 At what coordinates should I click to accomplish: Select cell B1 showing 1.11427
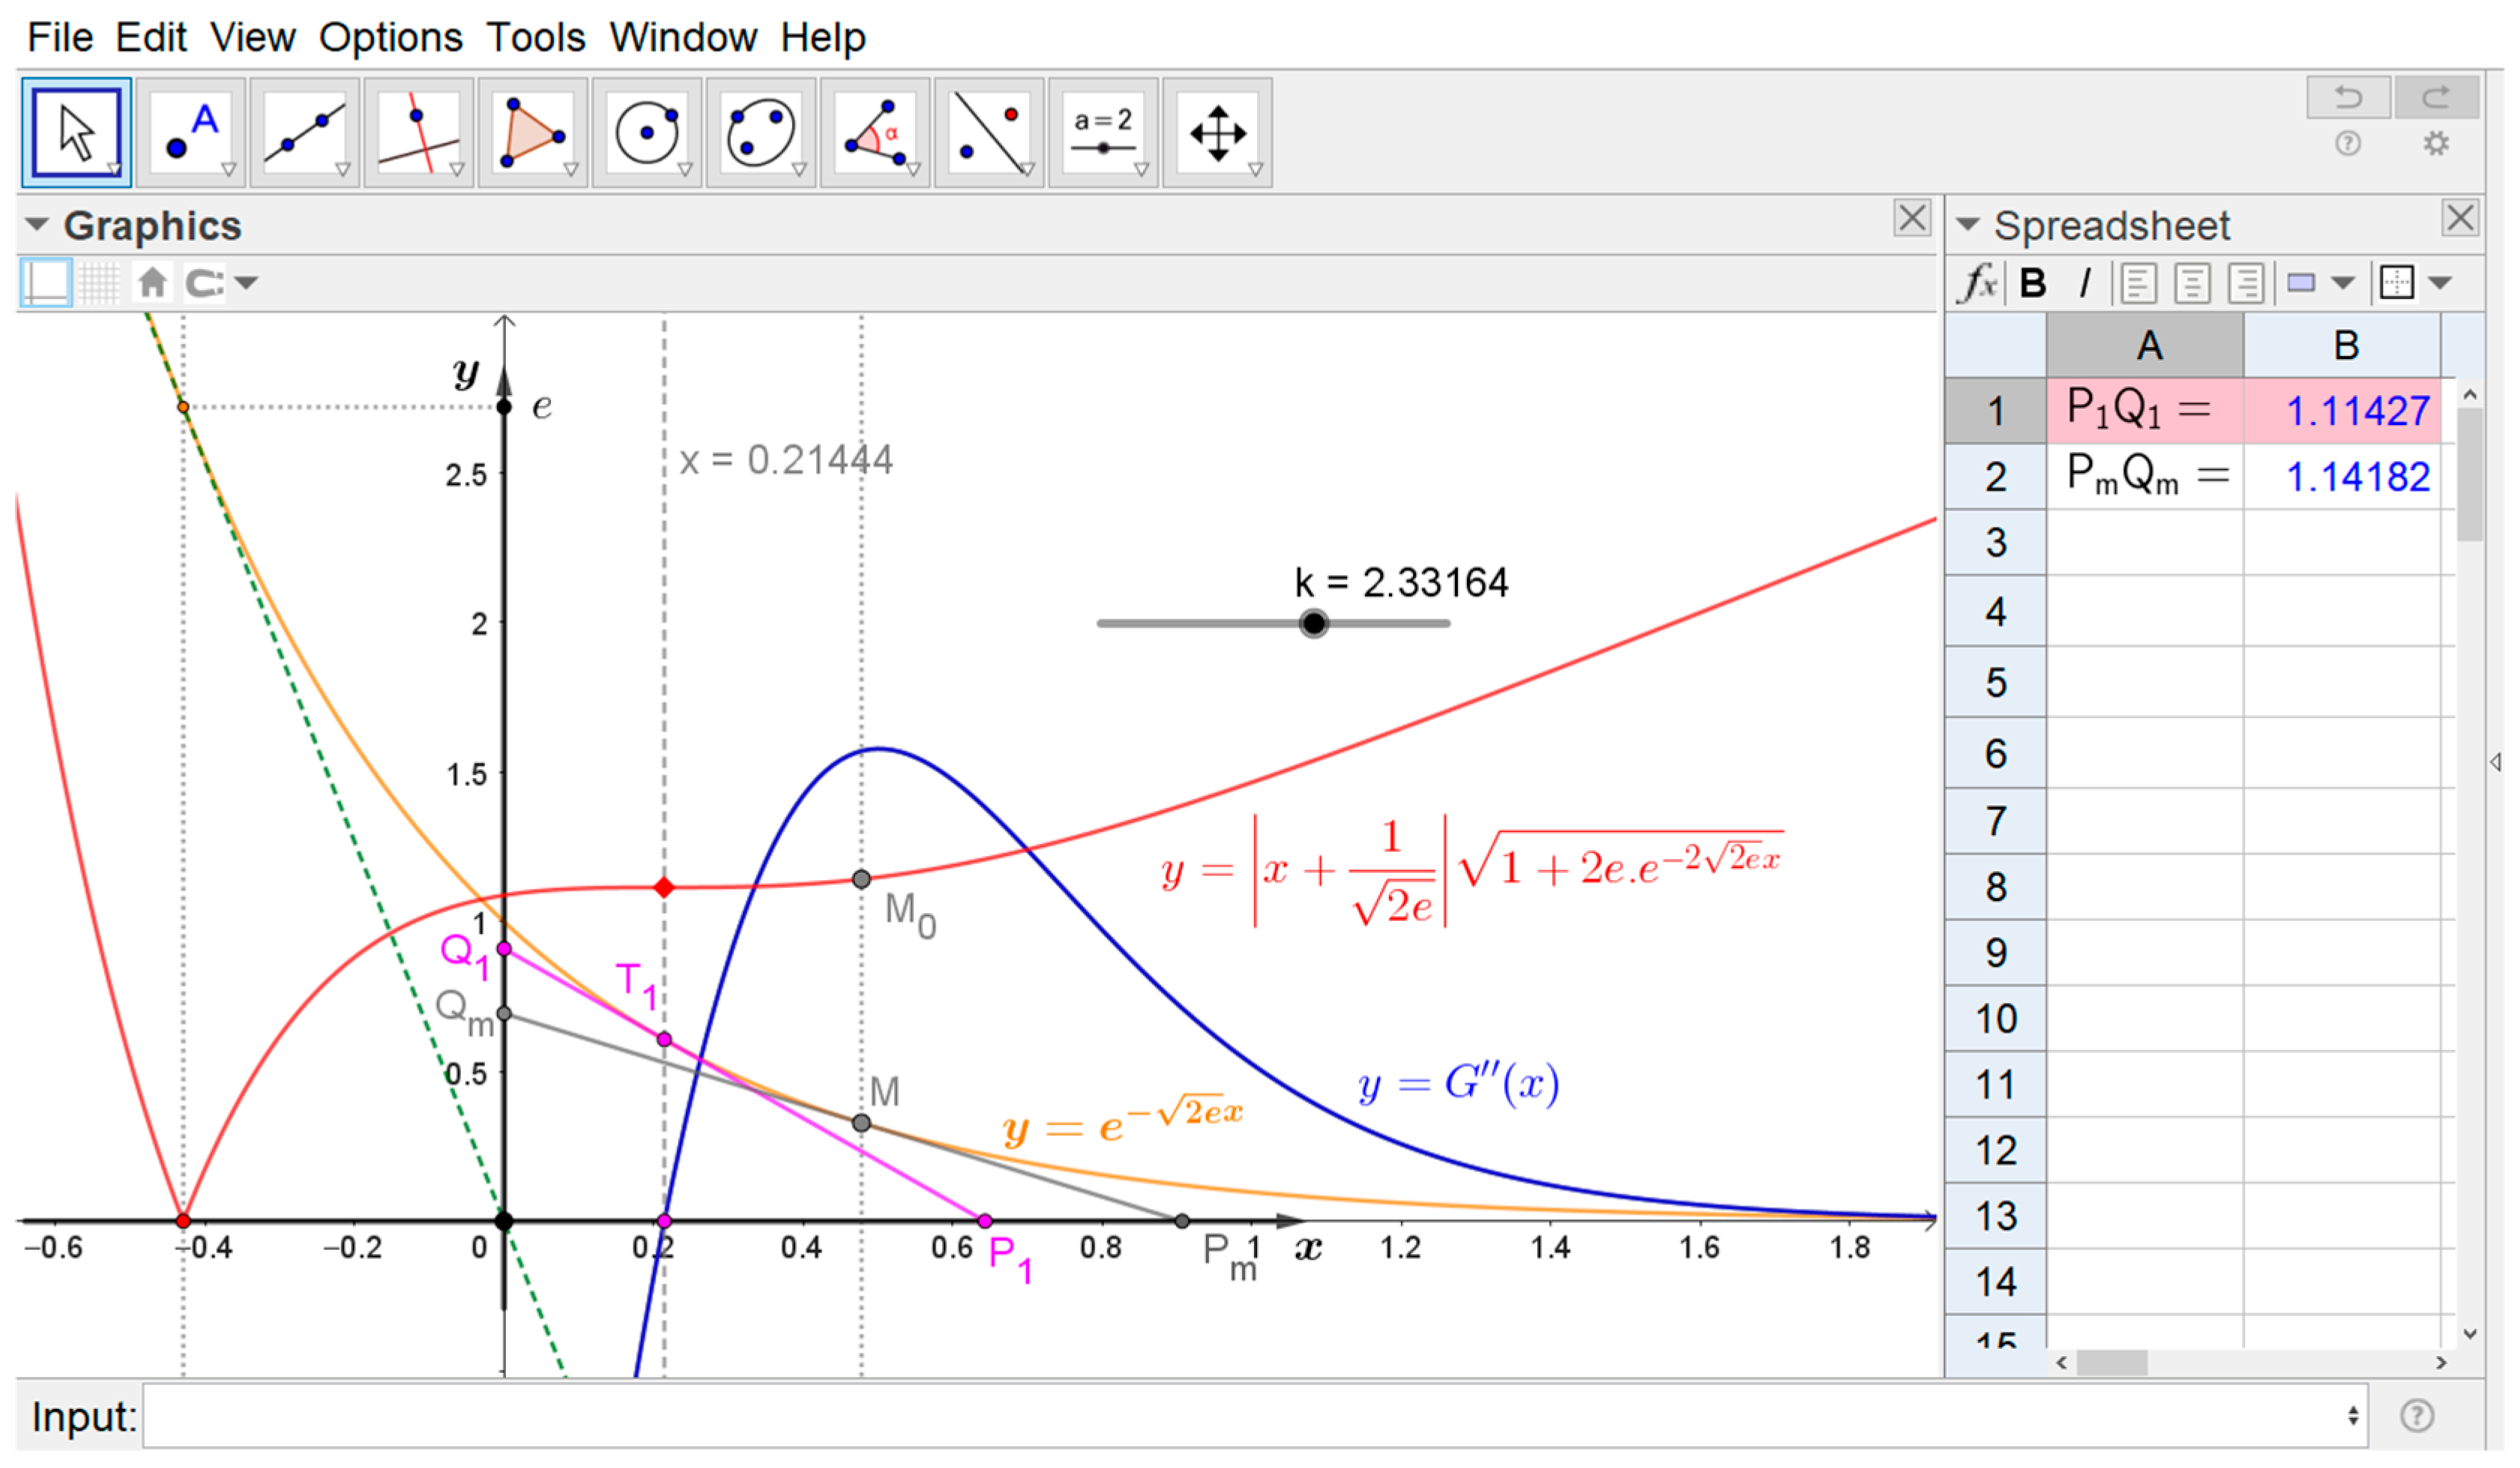tap(2342, 410)
